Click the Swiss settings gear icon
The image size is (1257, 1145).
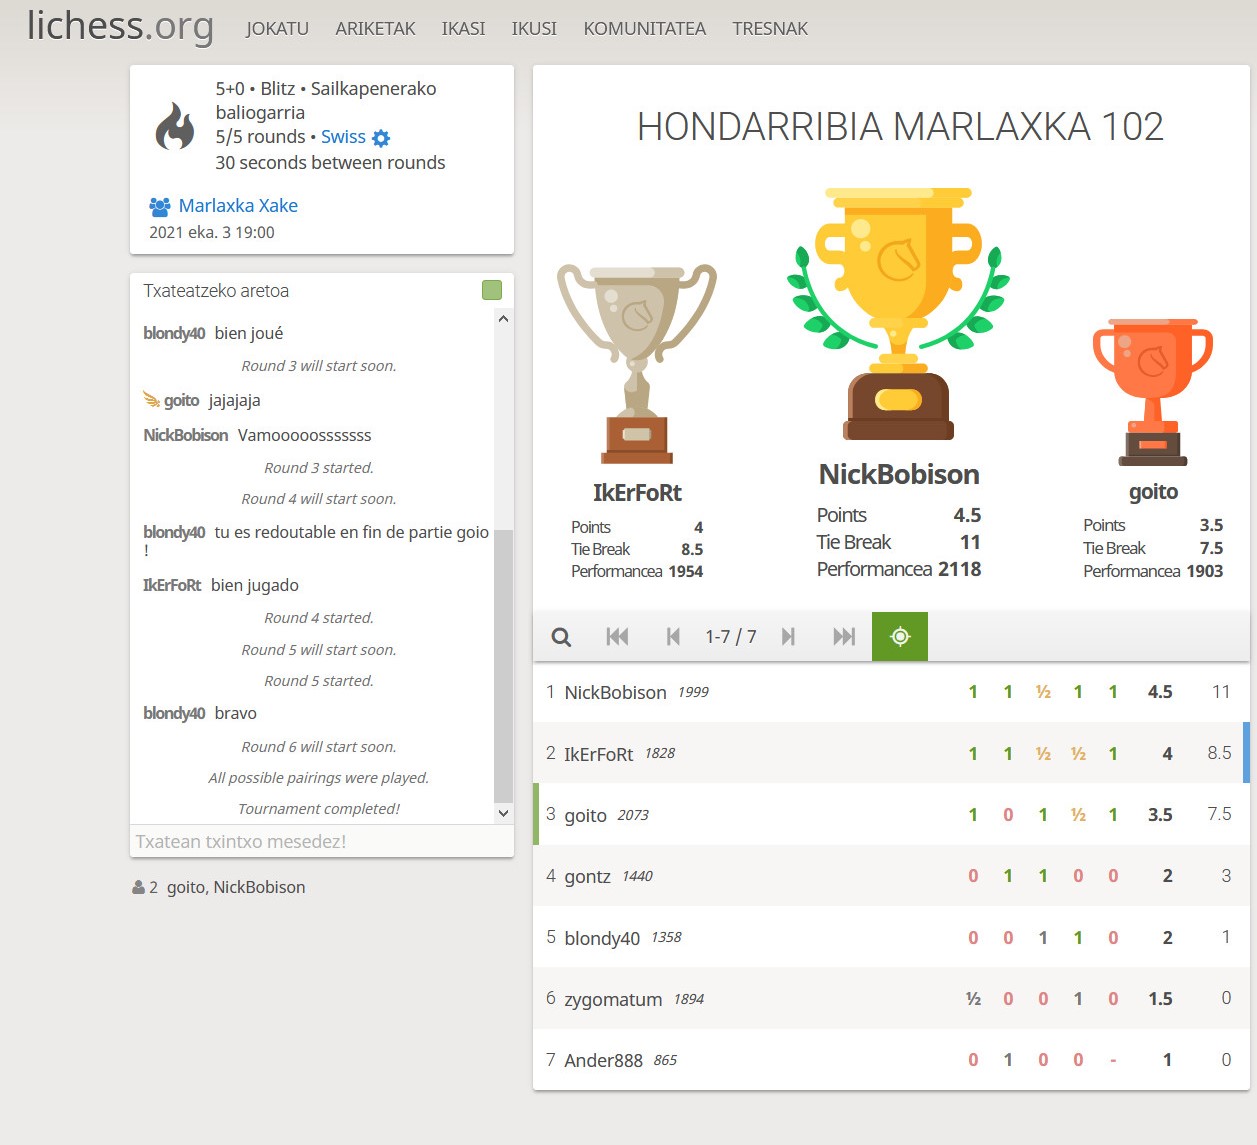click(381, 138)
